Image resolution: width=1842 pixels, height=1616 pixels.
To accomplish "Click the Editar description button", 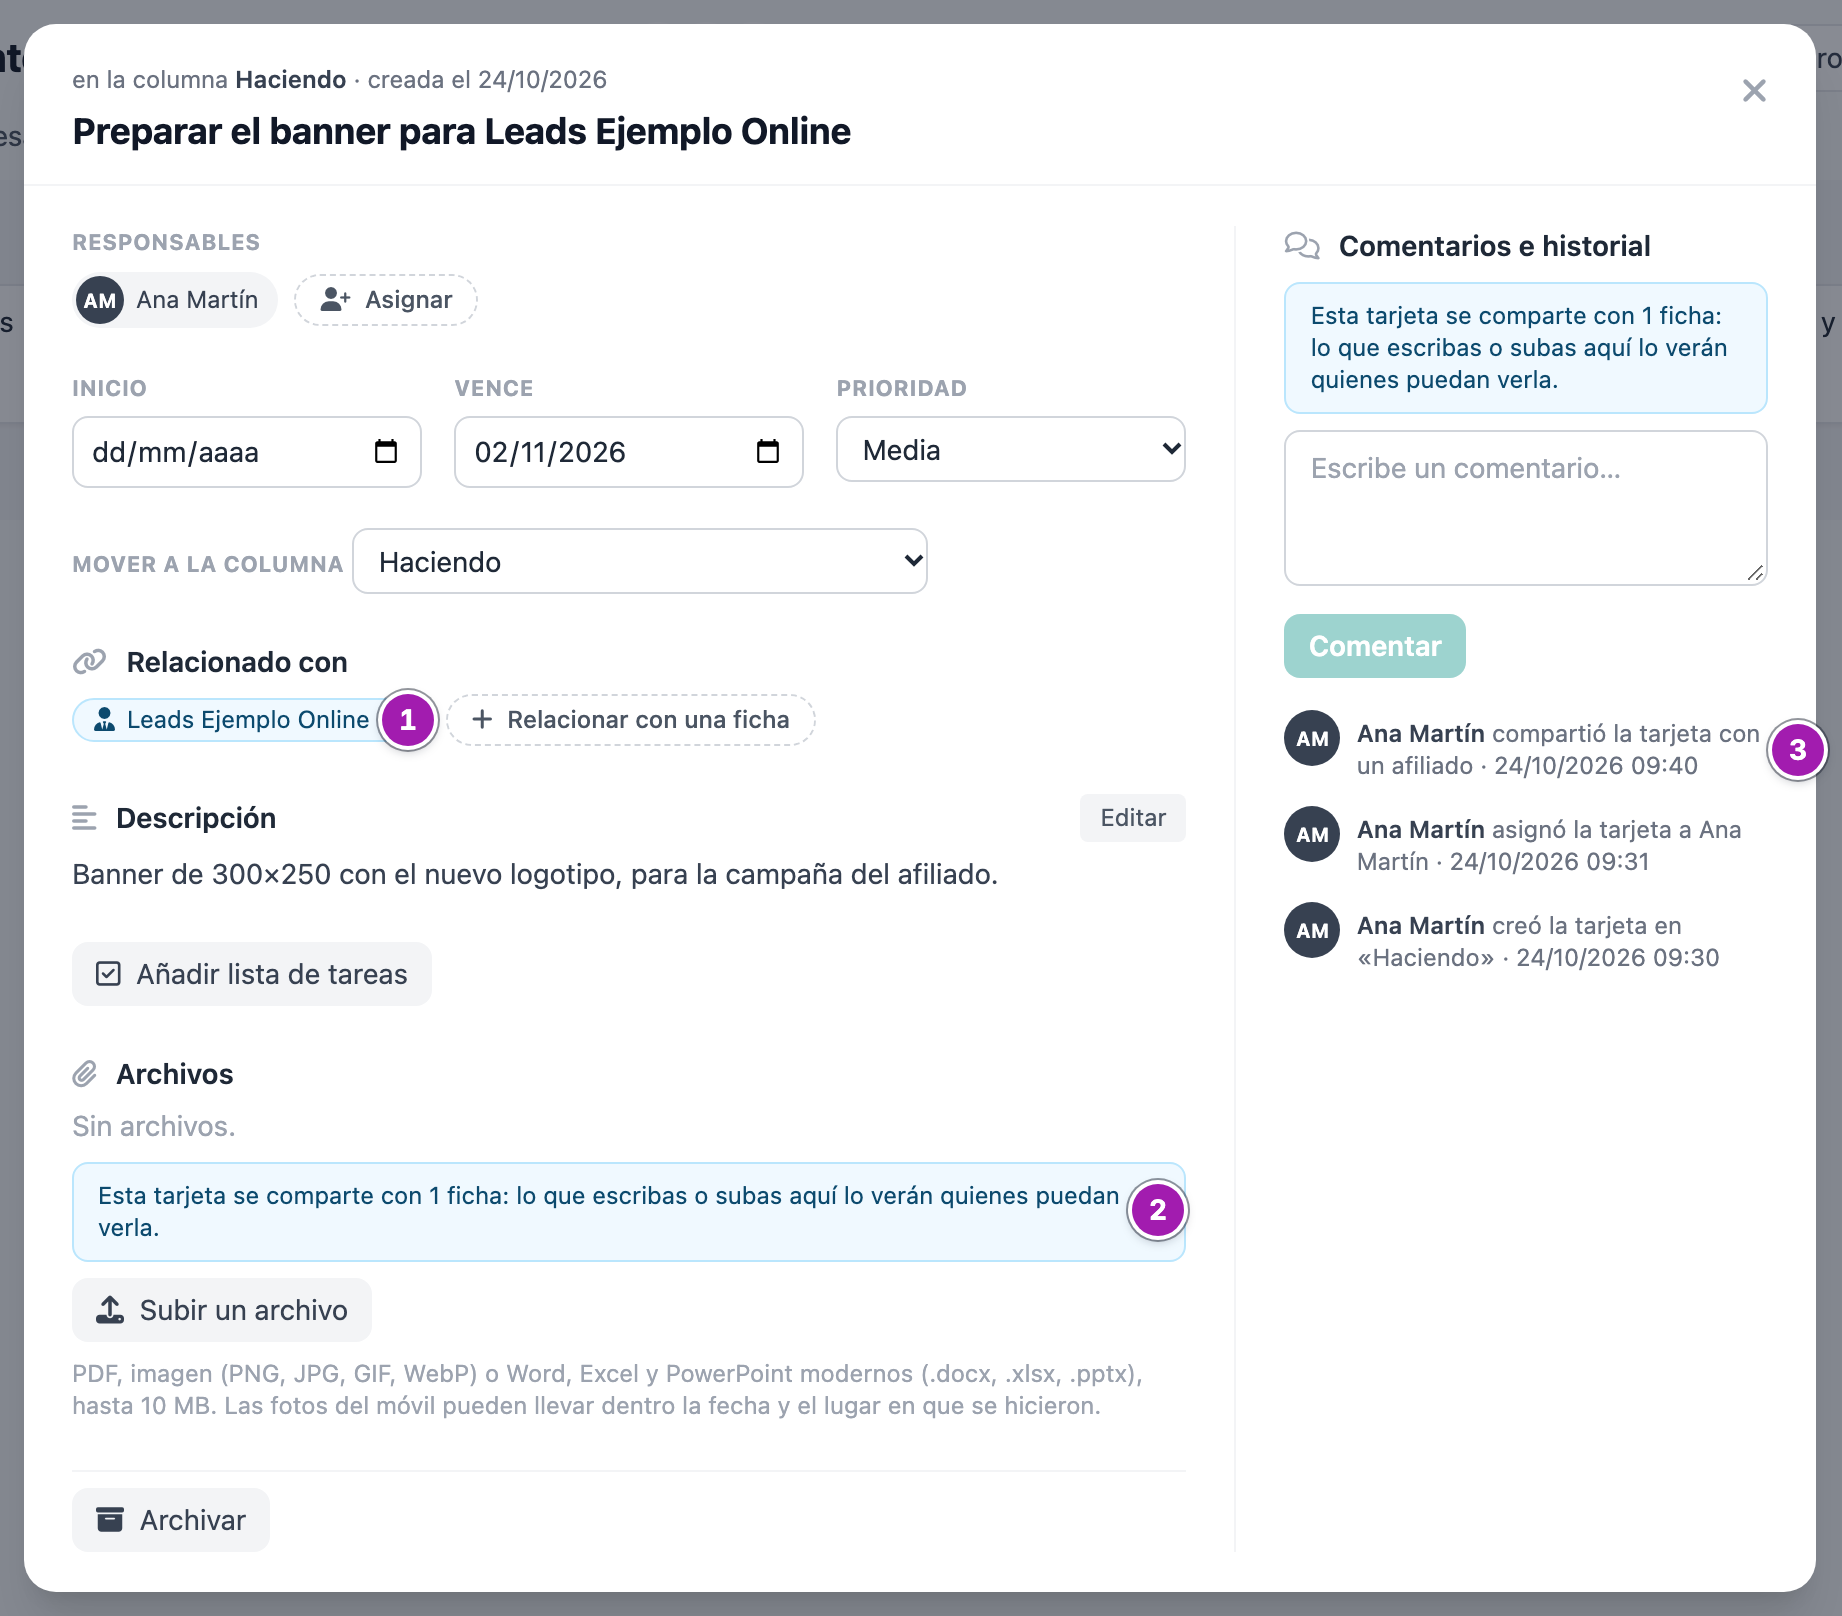I will tap(1133, 818).
